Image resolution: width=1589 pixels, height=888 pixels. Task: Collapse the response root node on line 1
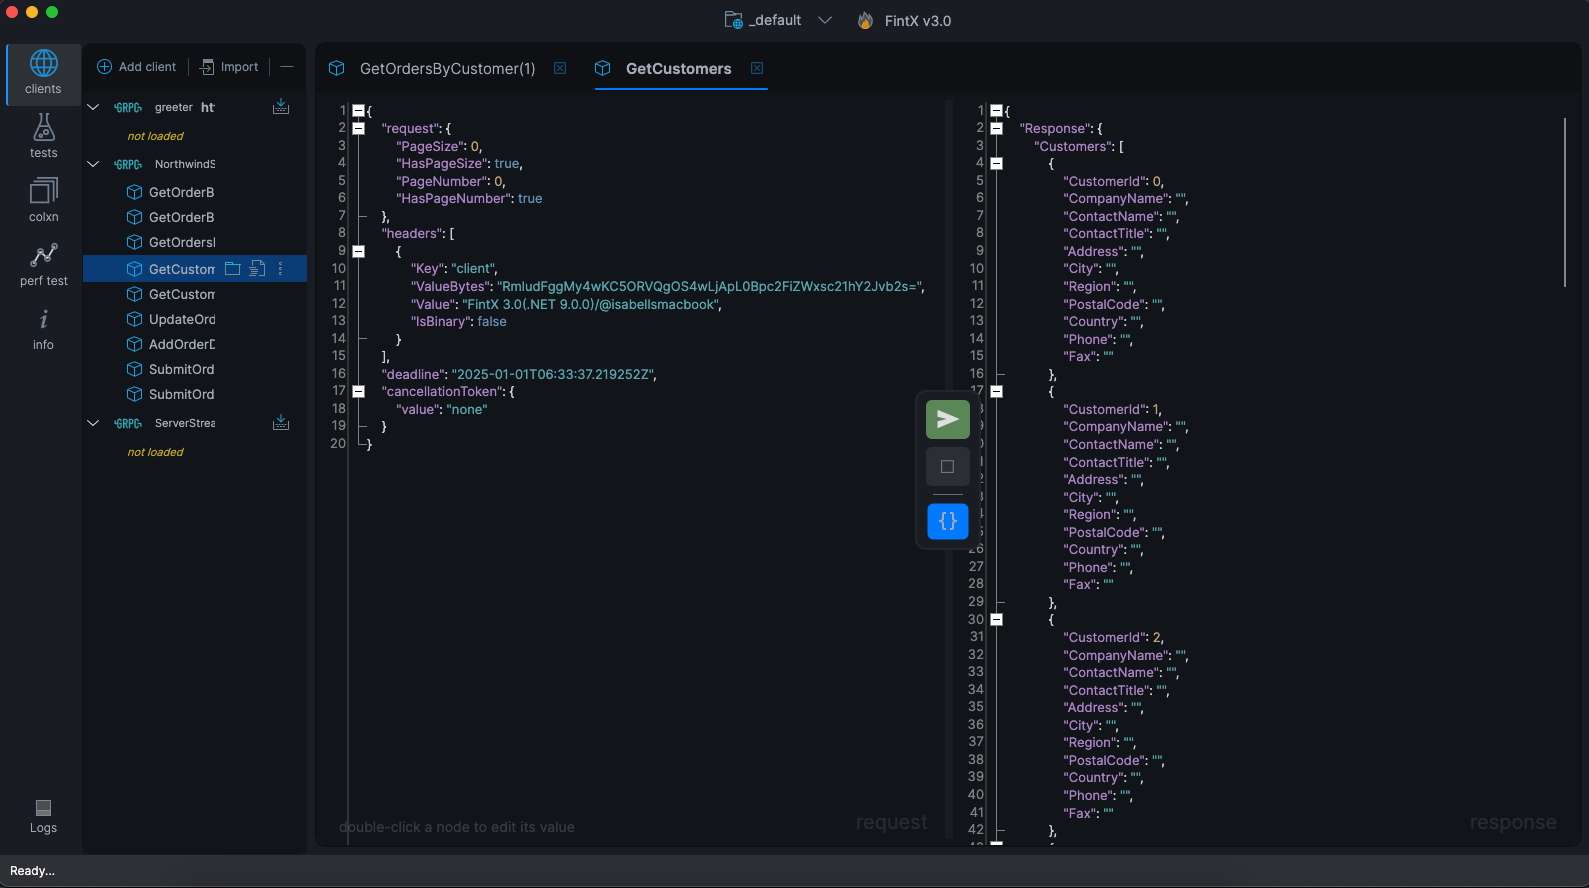click(x=996, y=111)
